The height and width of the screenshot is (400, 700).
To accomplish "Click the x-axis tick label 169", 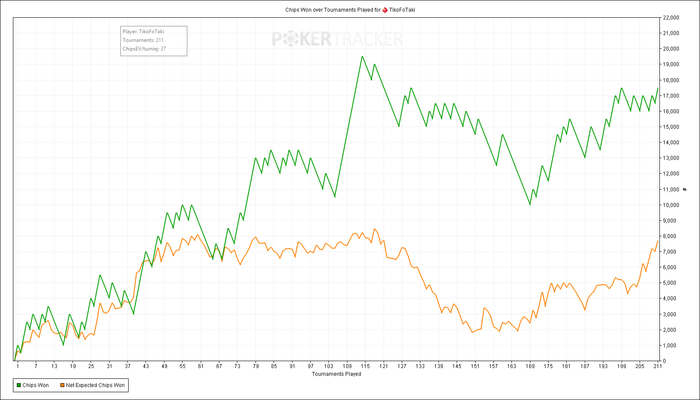I will [x=530, y=366].
